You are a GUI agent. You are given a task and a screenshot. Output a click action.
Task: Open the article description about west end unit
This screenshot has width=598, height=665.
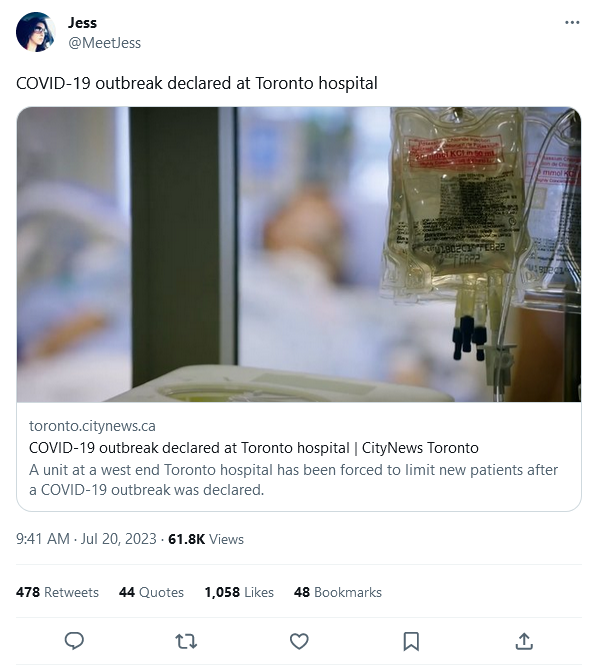click(x=293, y=480)
